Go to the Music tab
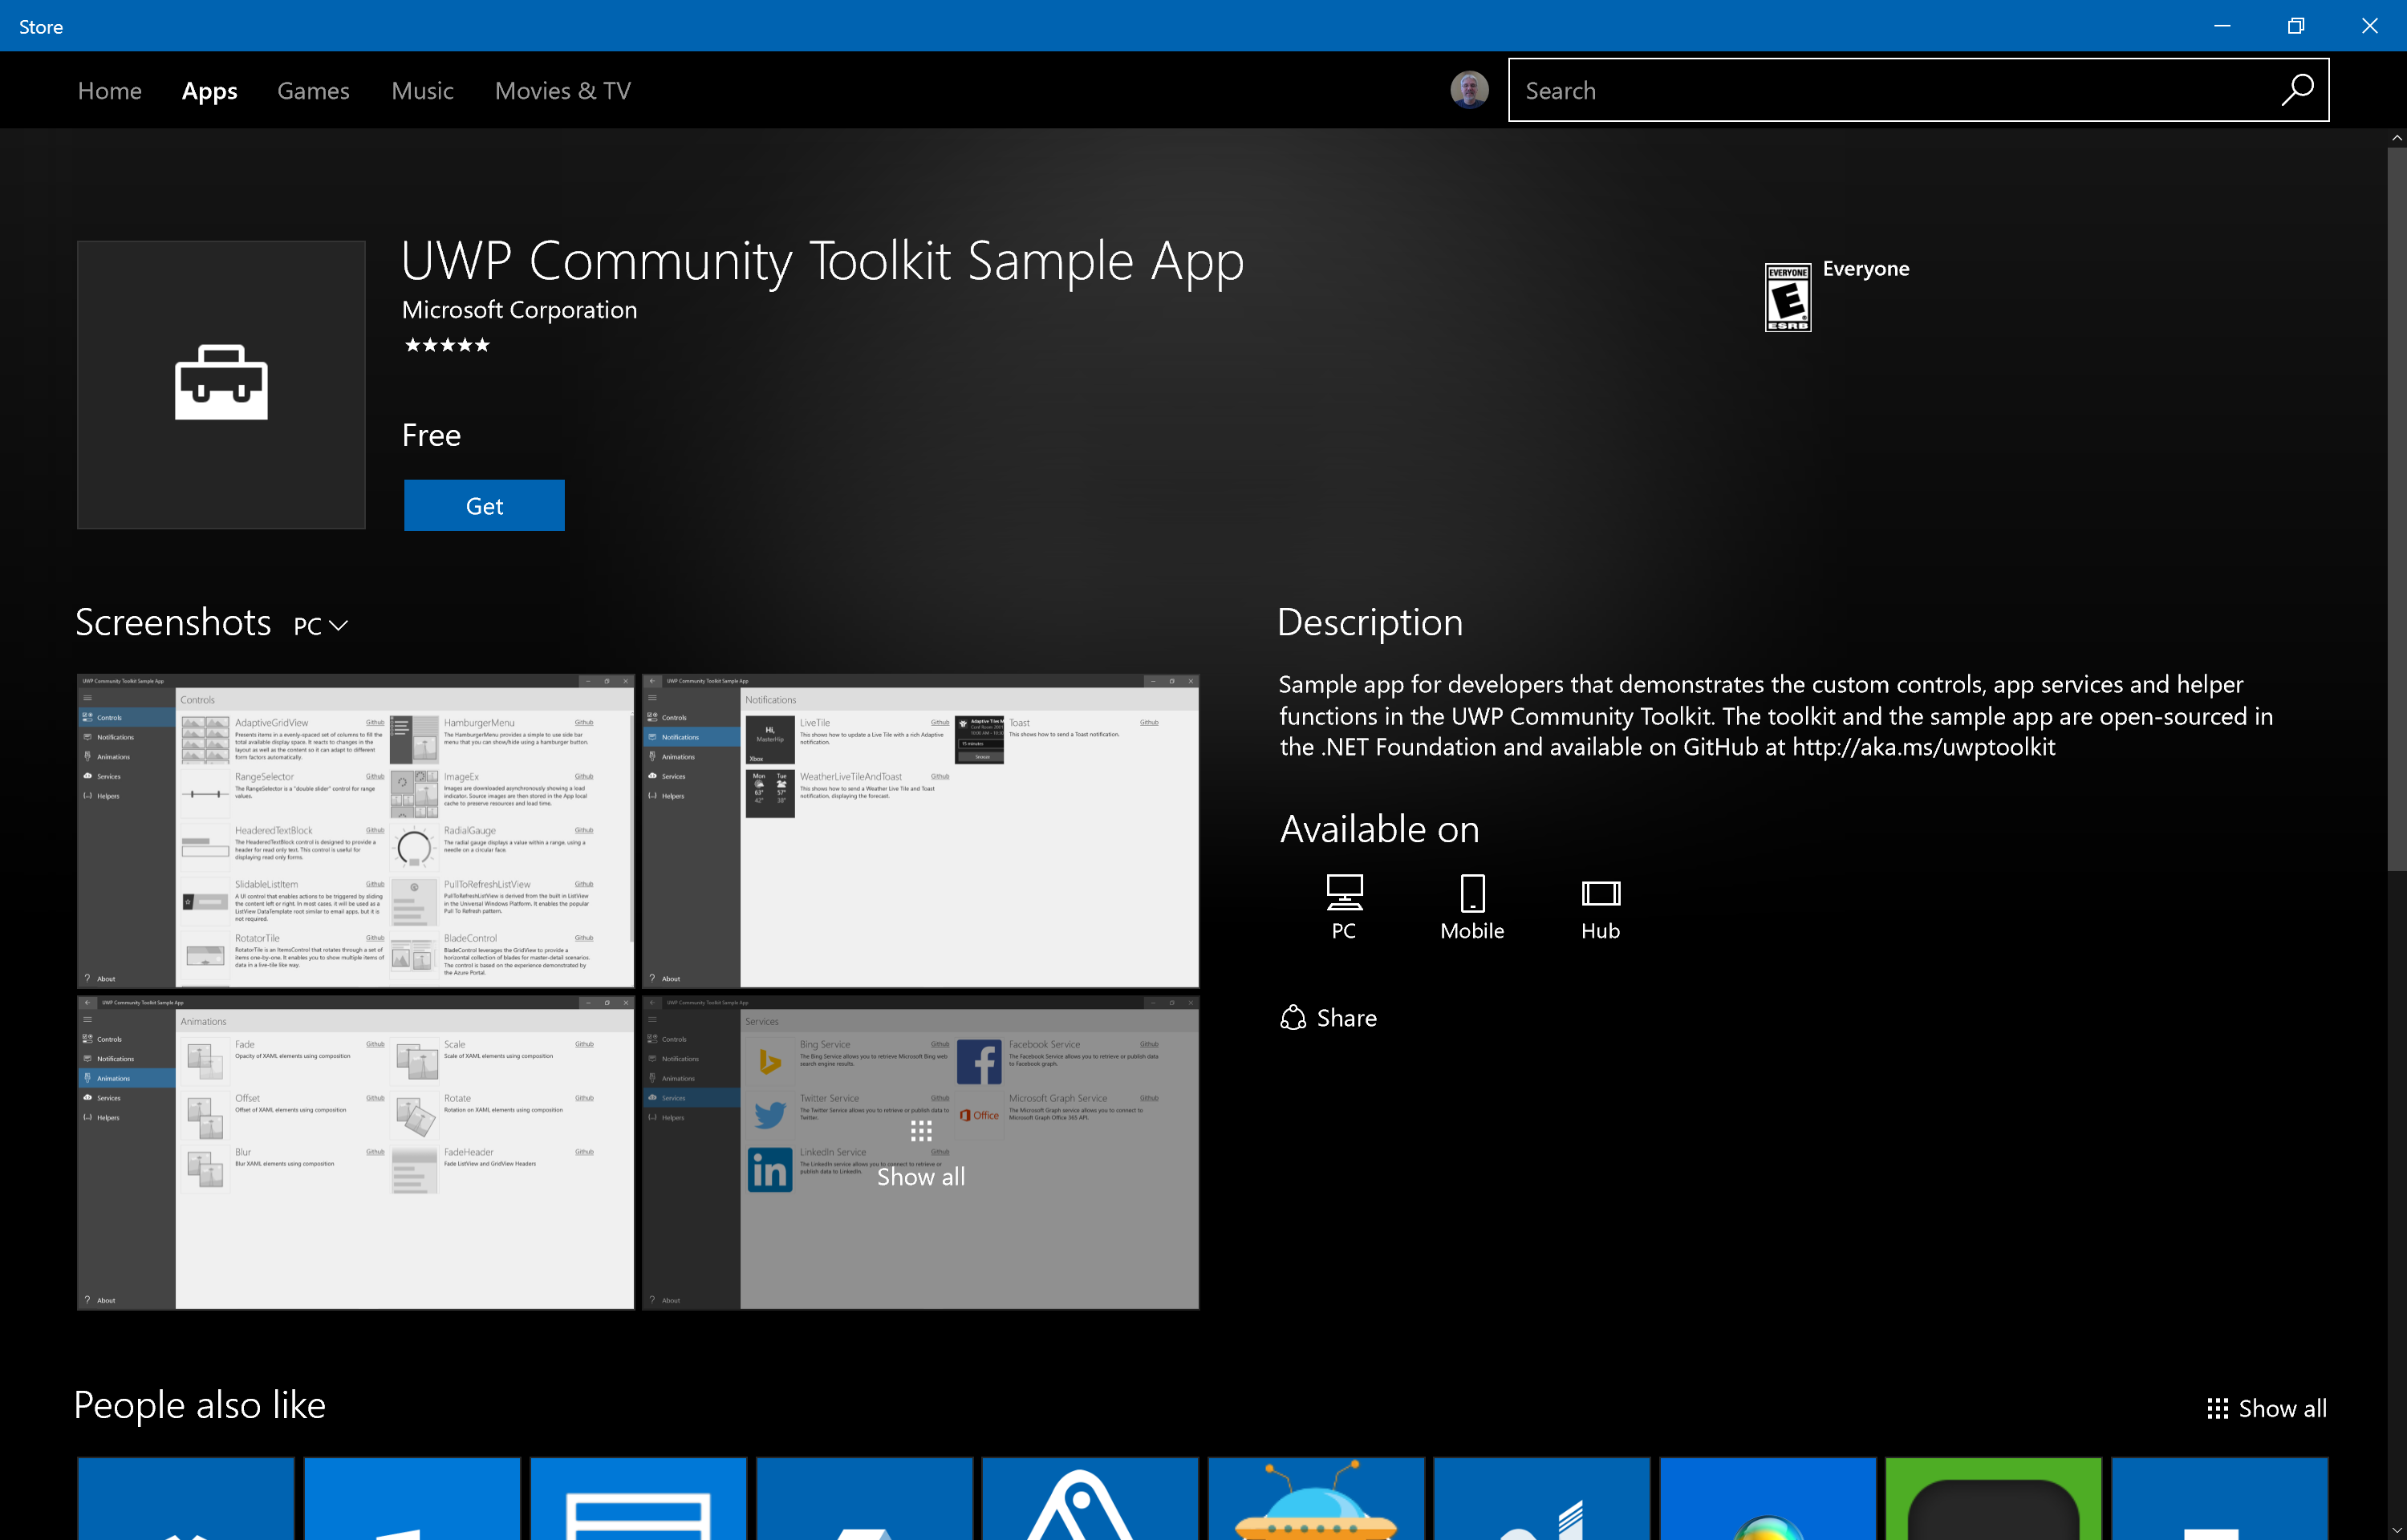Image resolution: width=2407 pixels, height=1540 pixels. coord(422,91)
